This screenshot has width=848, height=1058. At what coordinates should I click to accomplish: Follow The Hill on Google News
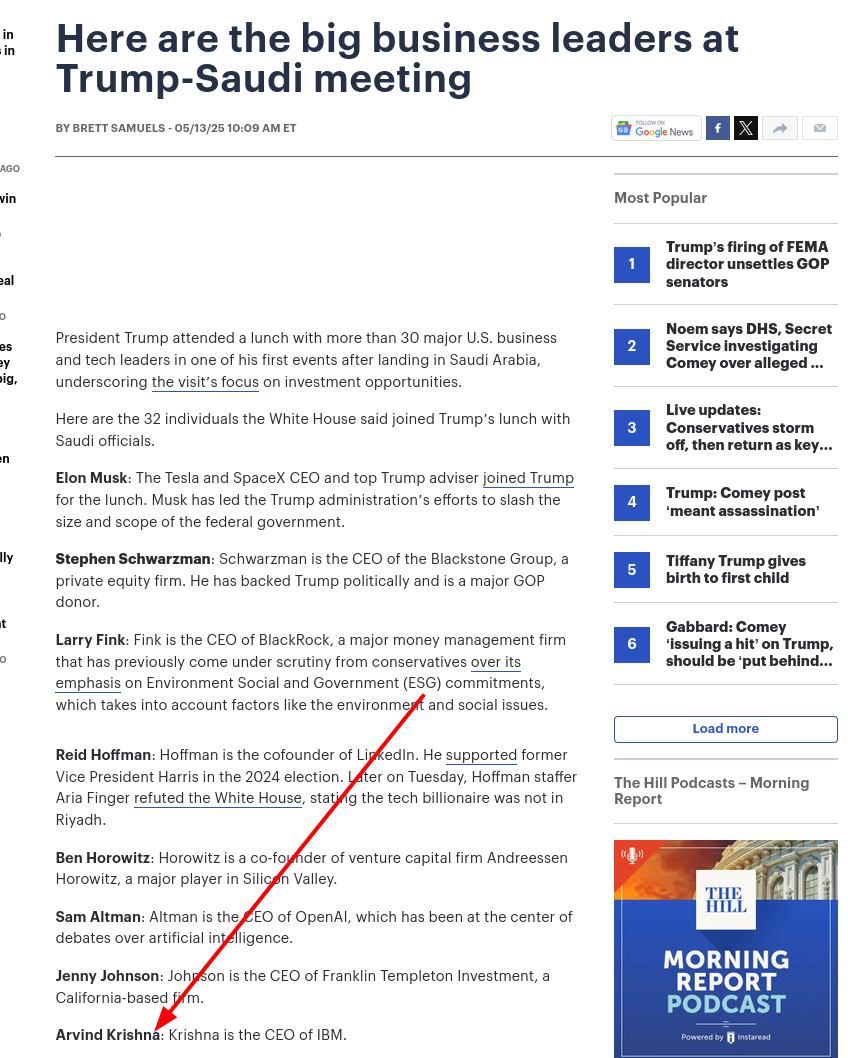[656, 128]
